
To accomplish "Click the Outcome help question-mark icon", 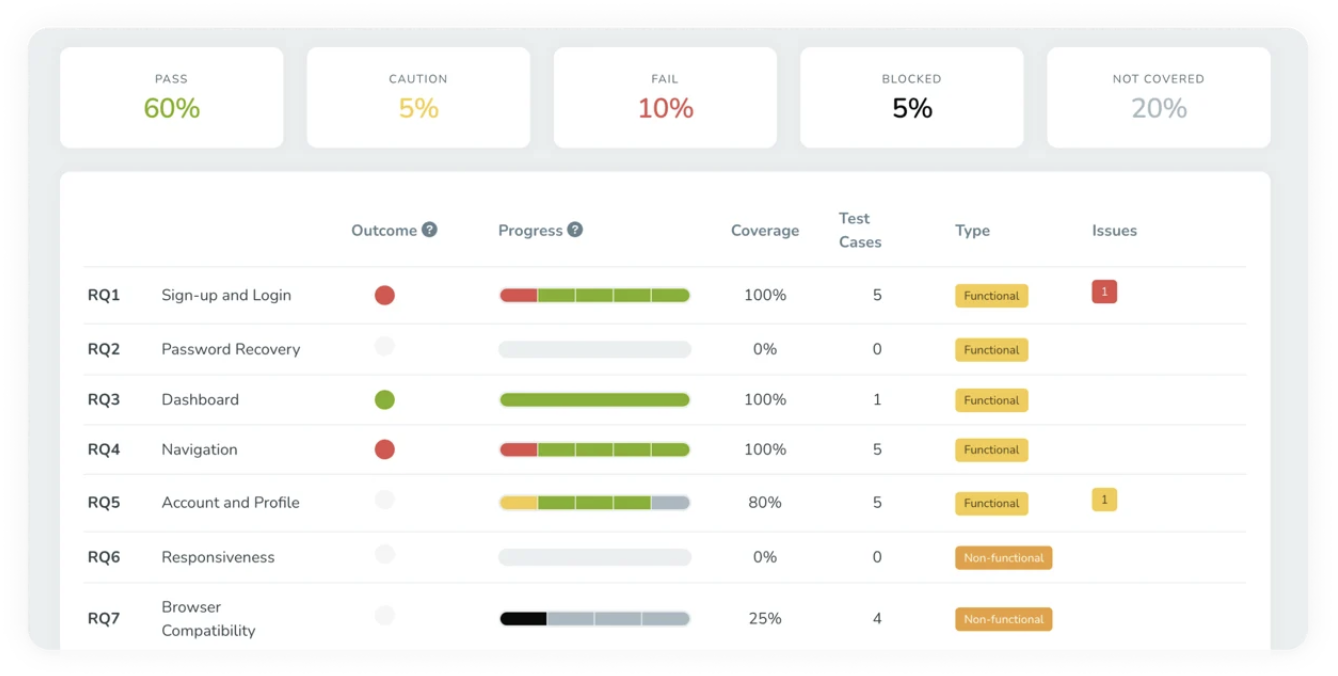I will tap(429, 229).
